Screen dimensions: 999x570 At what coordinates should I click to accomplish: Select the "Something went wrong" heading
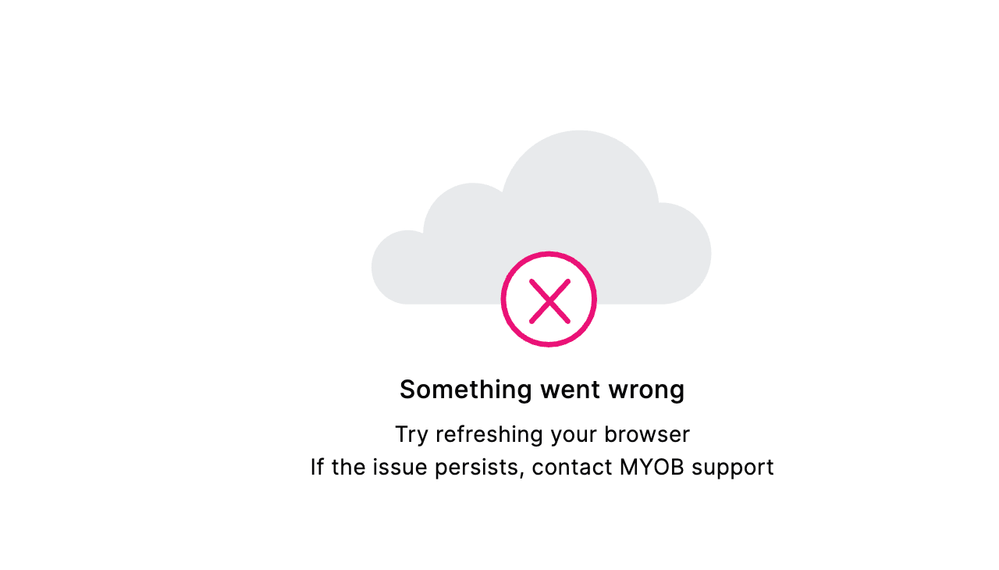click(542, 390)
